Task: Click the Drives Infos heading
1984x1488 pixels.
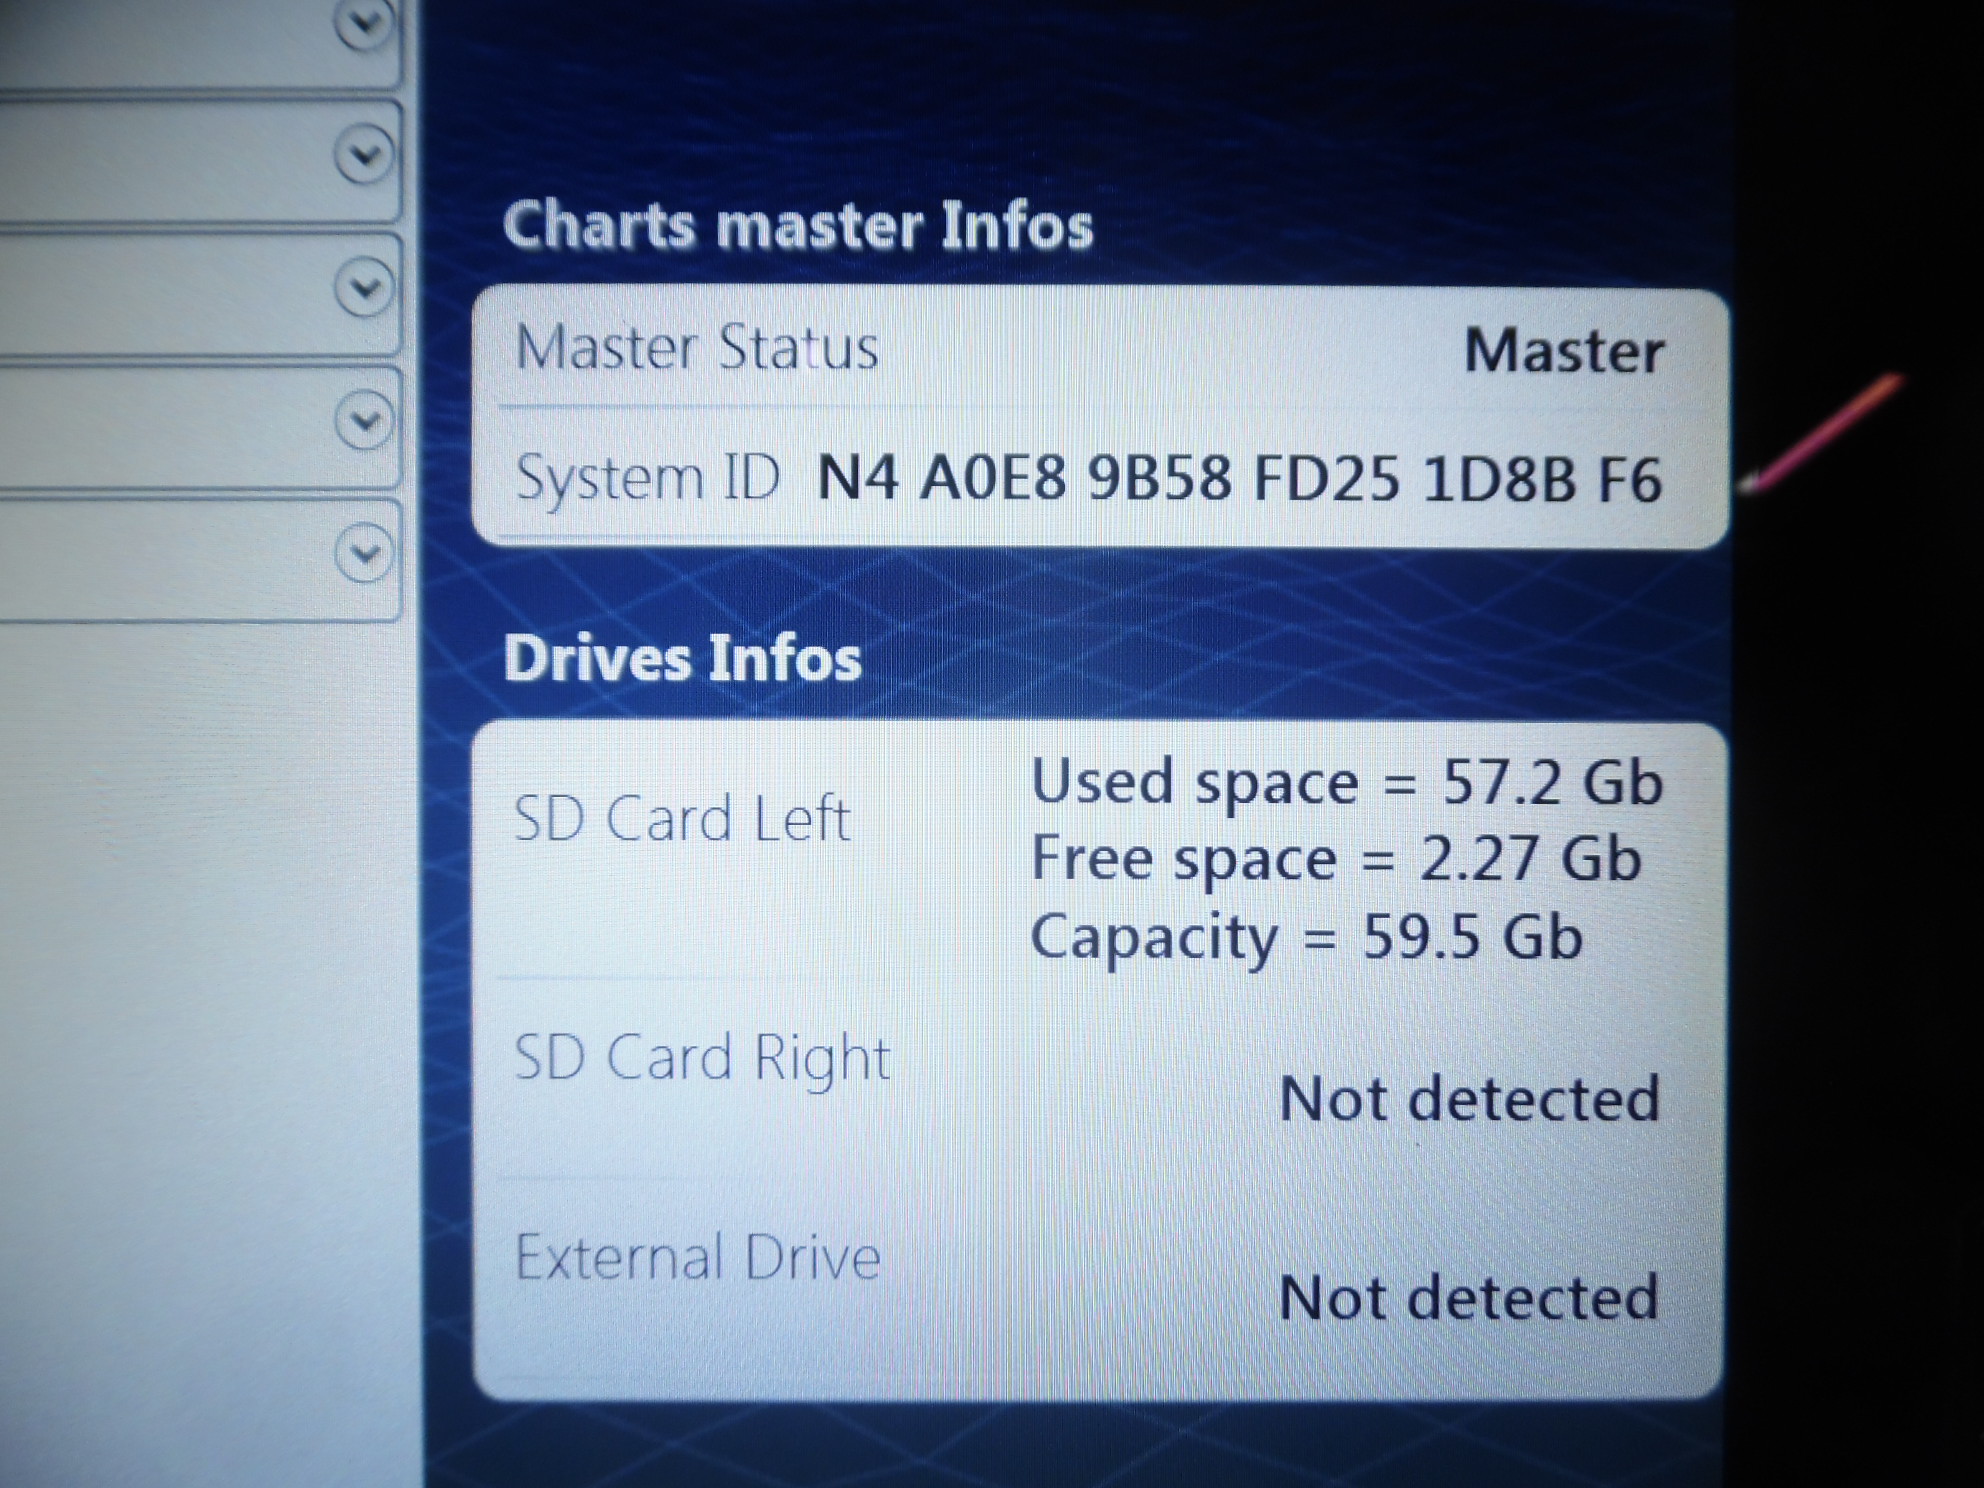Action: pyautogui.click(x=682, y=659)
